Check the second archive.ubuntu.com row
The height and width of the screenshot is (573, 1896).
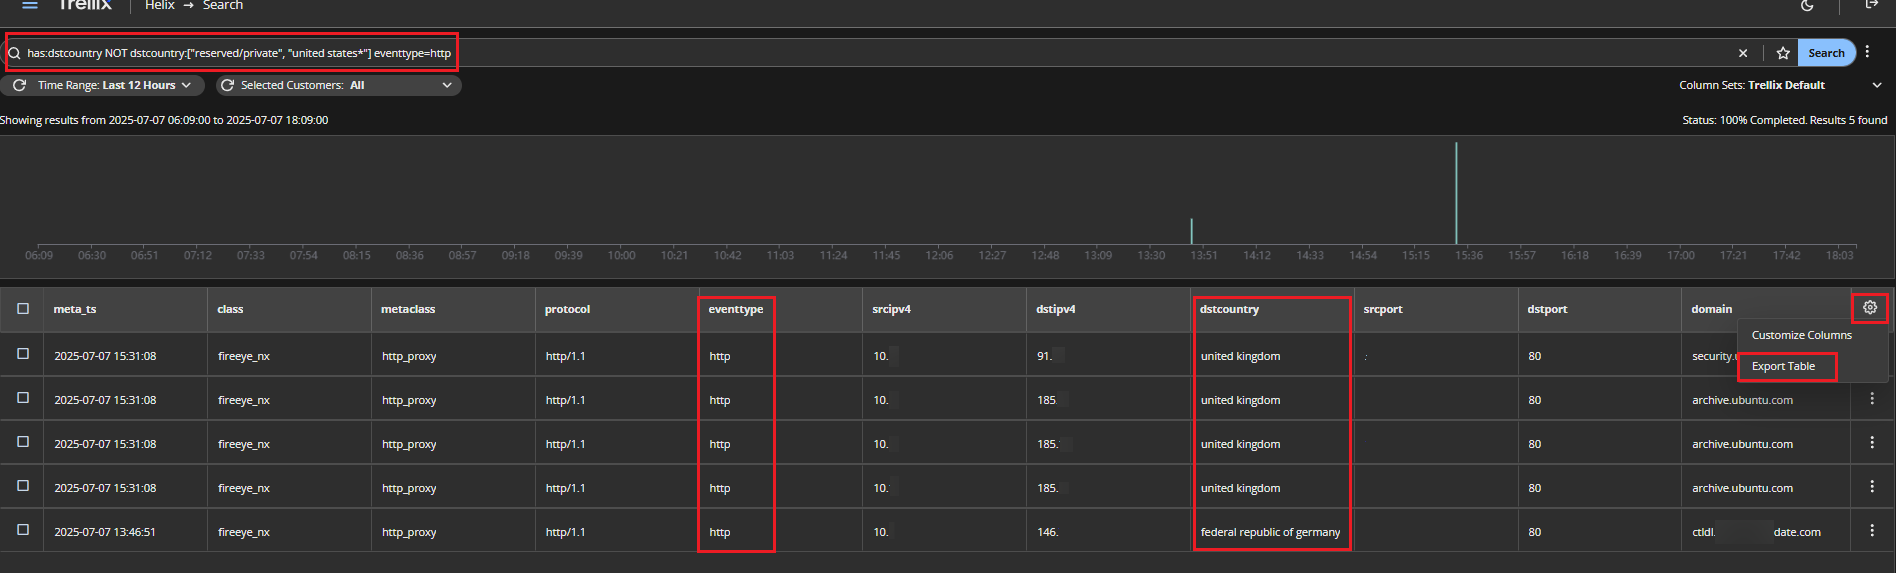[x=23, y=442]
